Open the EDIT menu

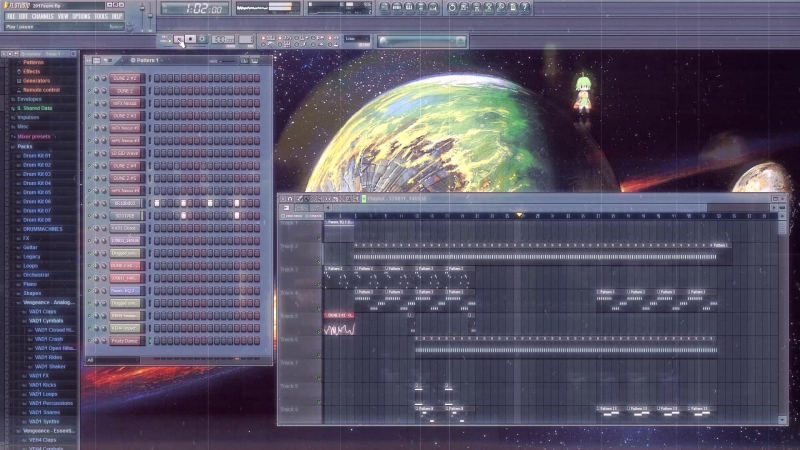23,16
